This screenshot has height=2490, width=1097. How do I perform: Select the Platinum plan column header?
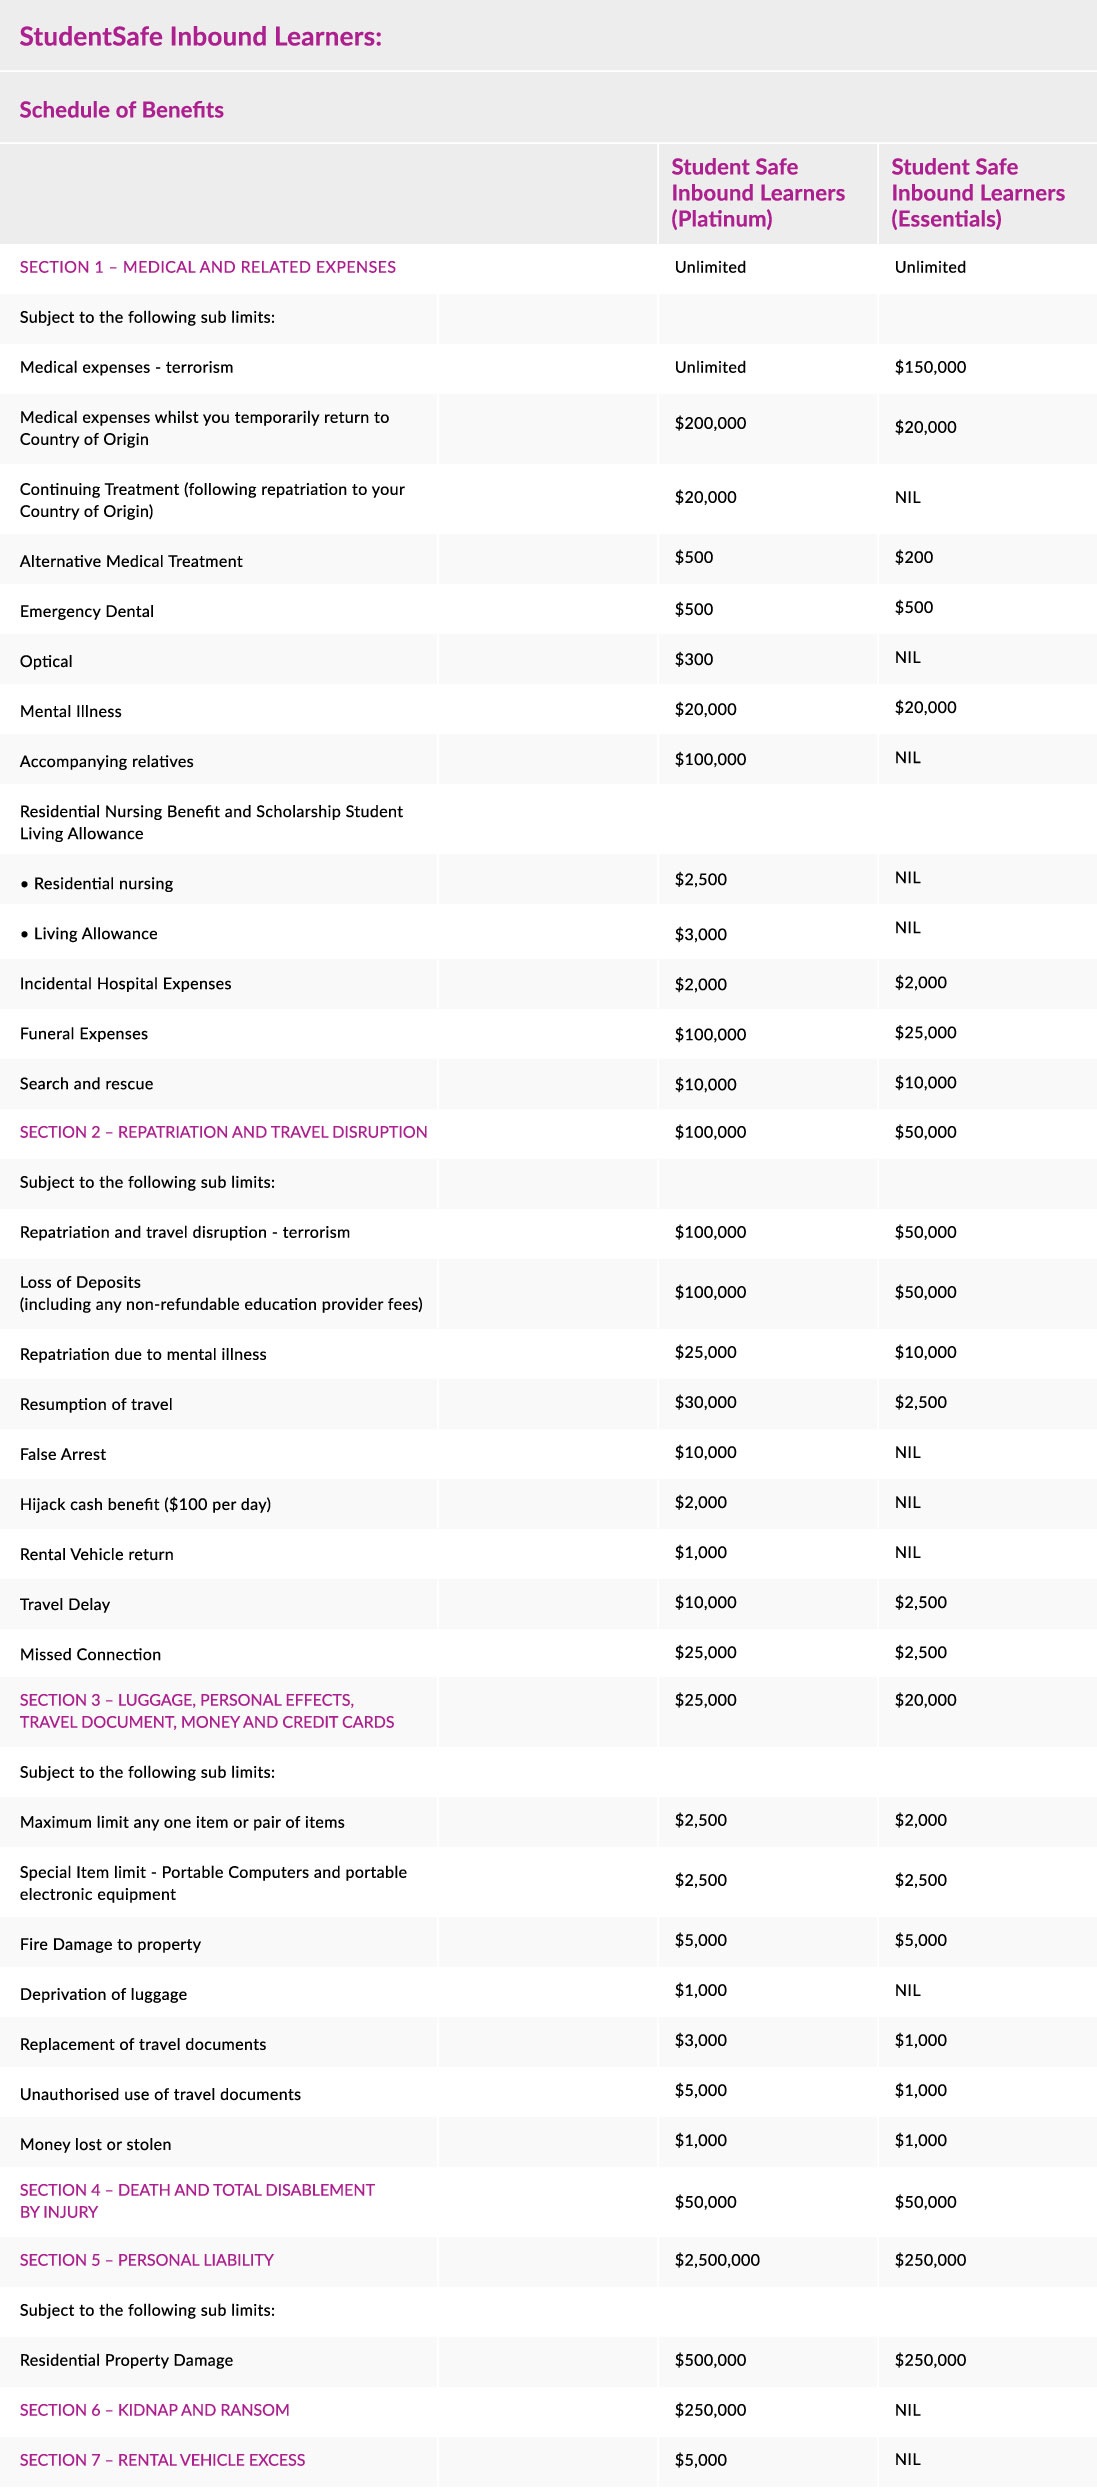[757, 193]
